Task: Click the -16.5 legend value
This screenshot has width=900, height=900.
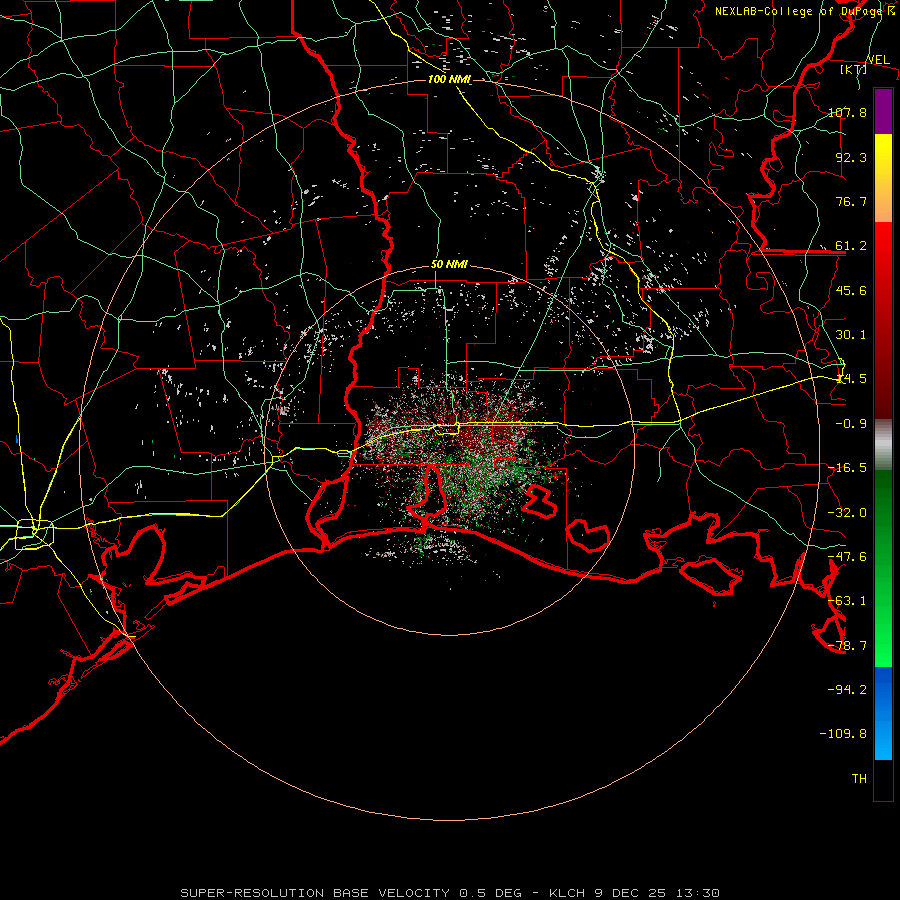Action: pos(847,468)
